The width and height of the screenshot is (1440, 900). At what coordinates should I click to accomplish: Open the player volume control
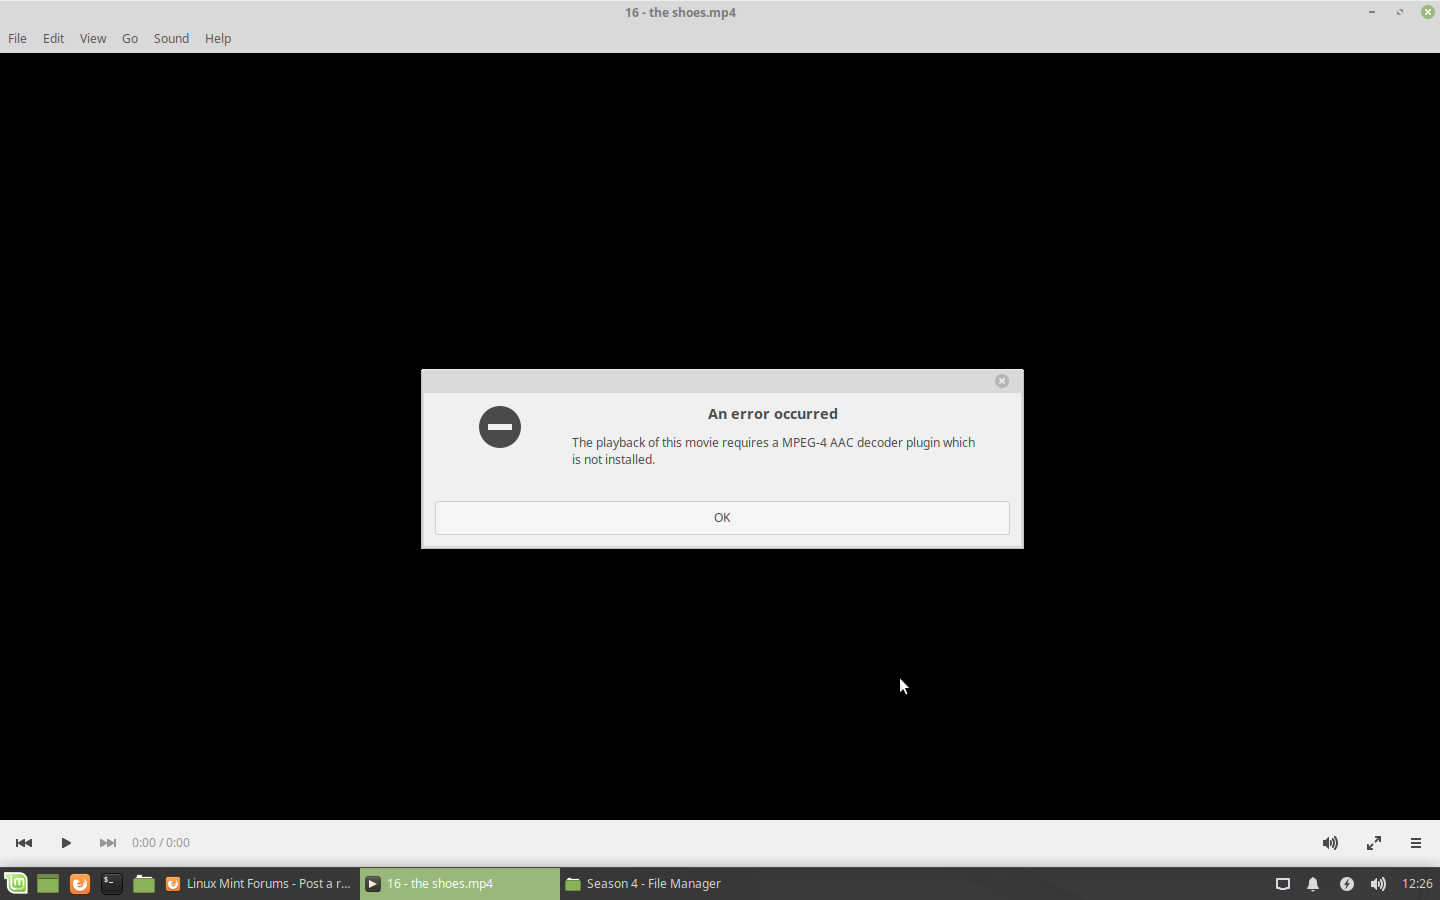(x=1330, y=843)
